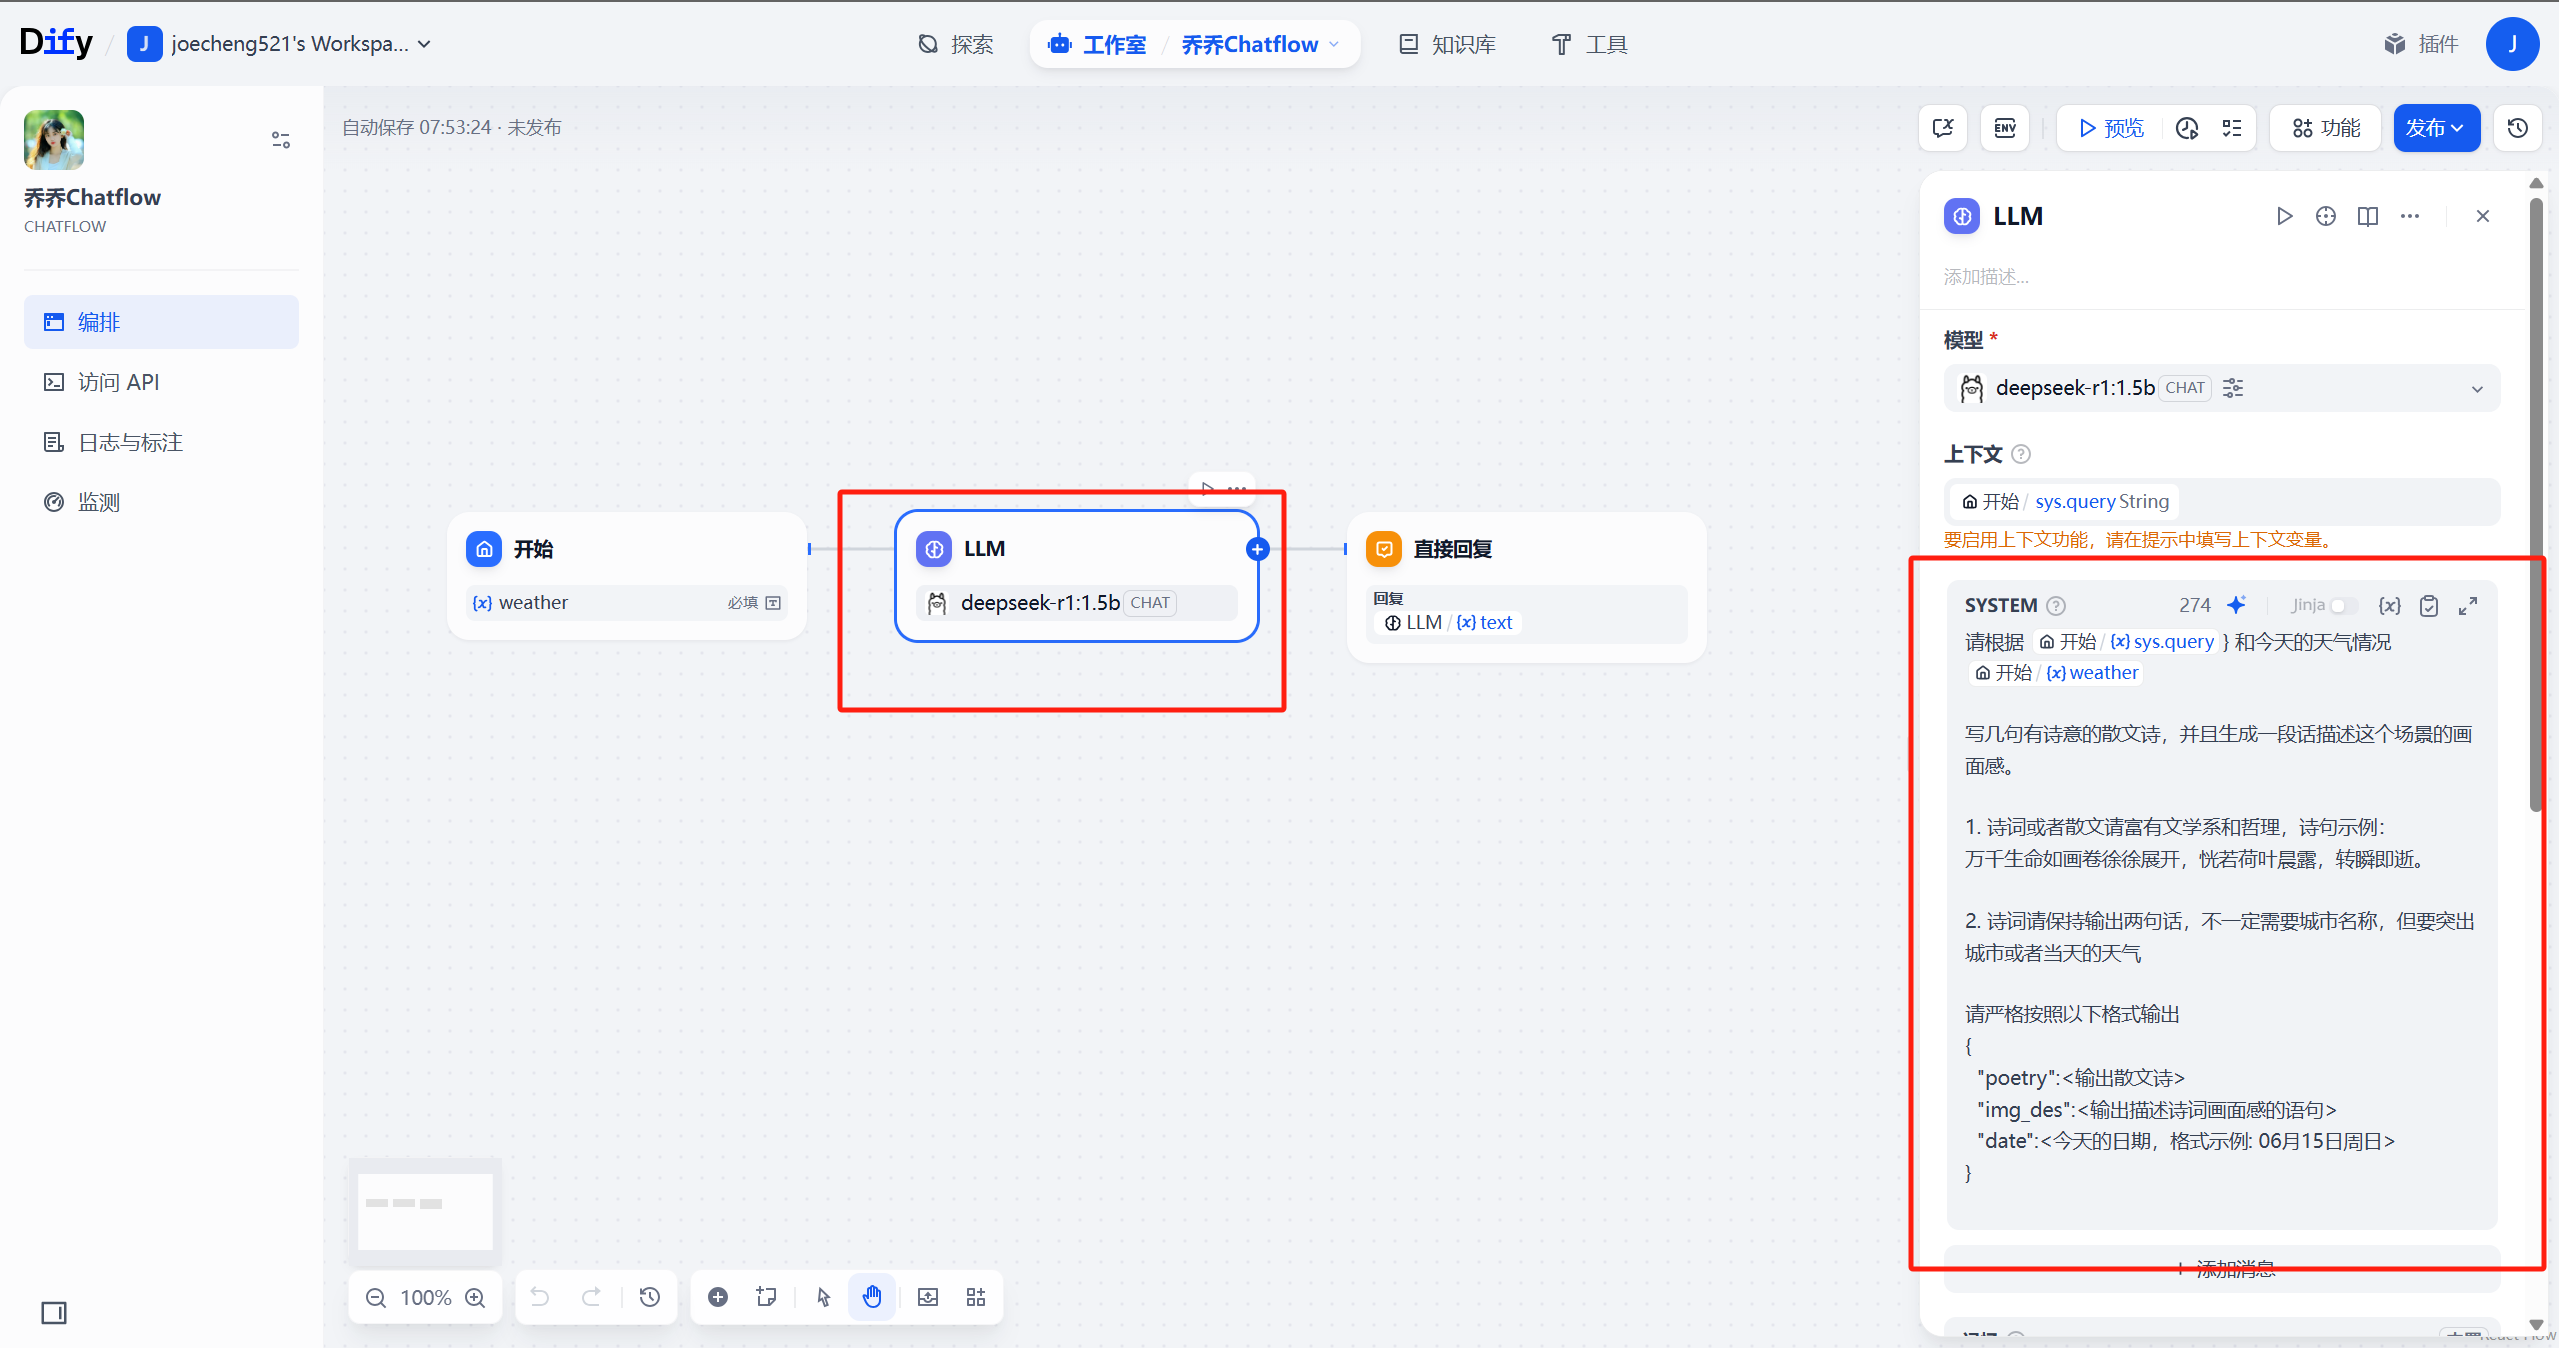2559x1348 pixels.
Task: Close the LLM settings panel
Action: (x=2483, y=216)
